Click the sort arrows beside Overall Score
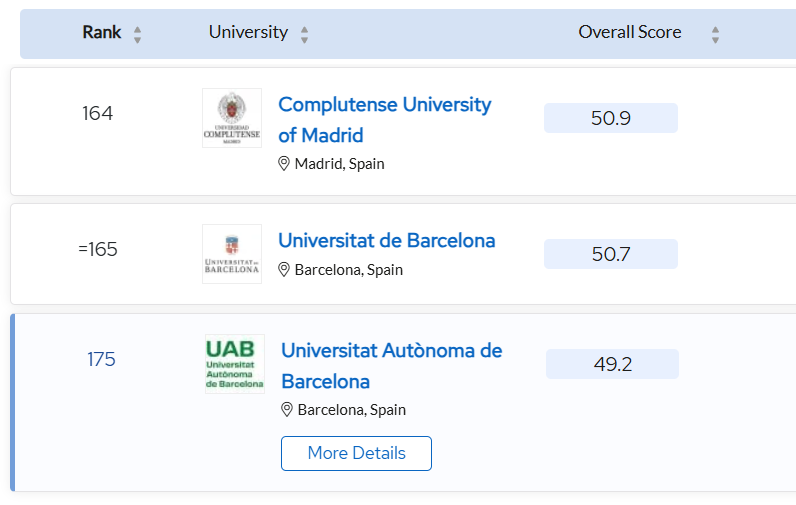This screenshot has width=796, height=505. point(715,34)
